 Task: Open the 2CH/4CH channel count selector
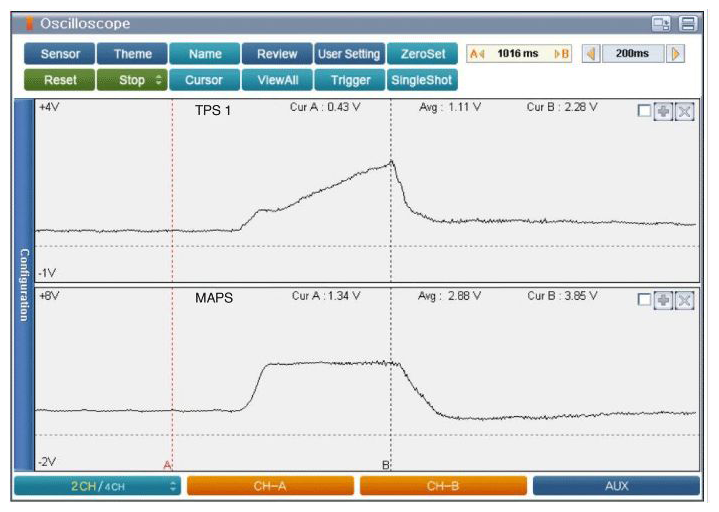98,486
